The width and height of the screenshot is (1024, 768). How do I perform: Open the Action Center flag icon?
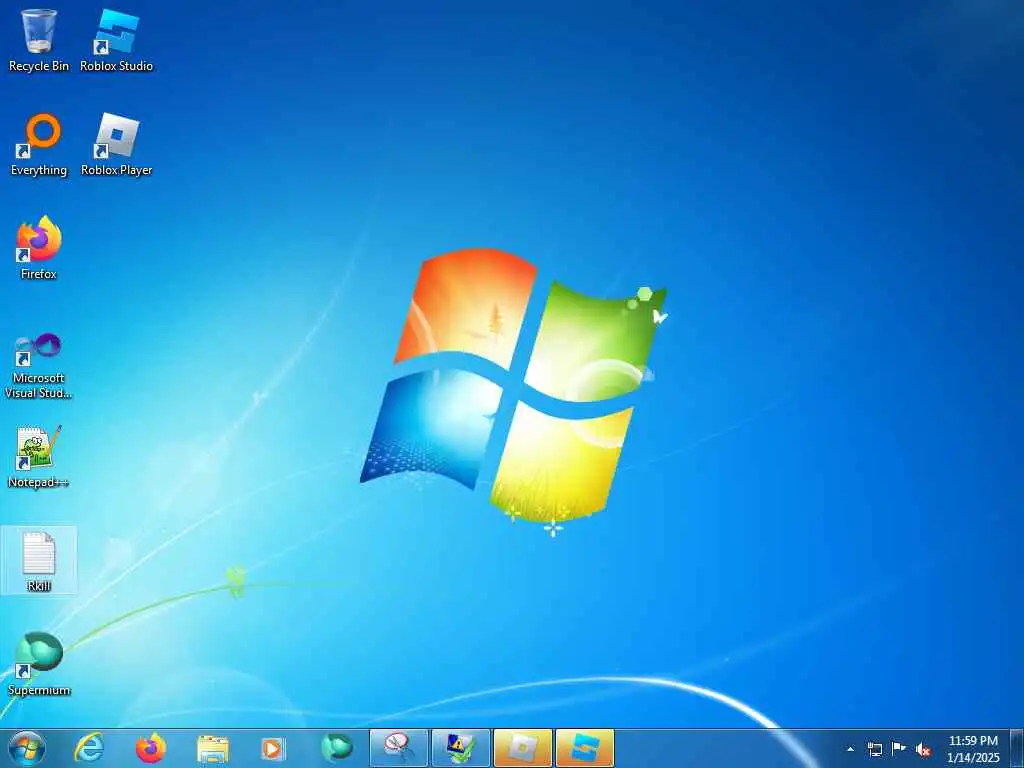[899, 749]
